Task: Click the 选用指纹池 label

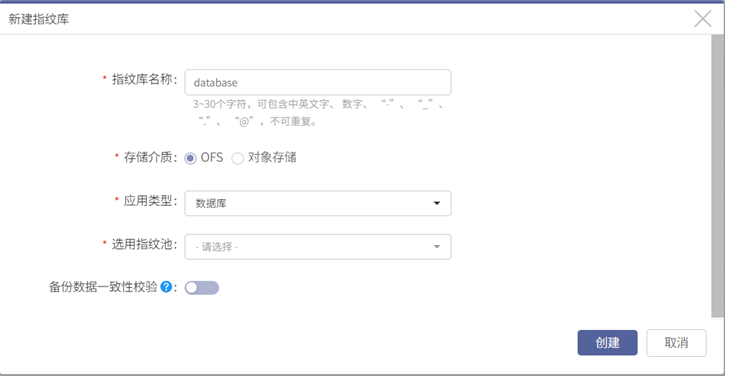Action: (x=144, y=244)
